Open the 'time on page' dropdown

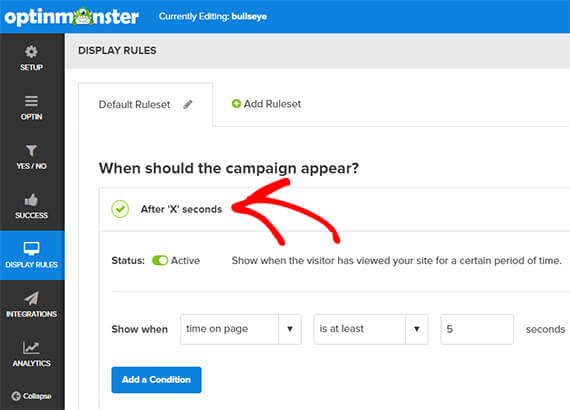click(x=241, y=329)
